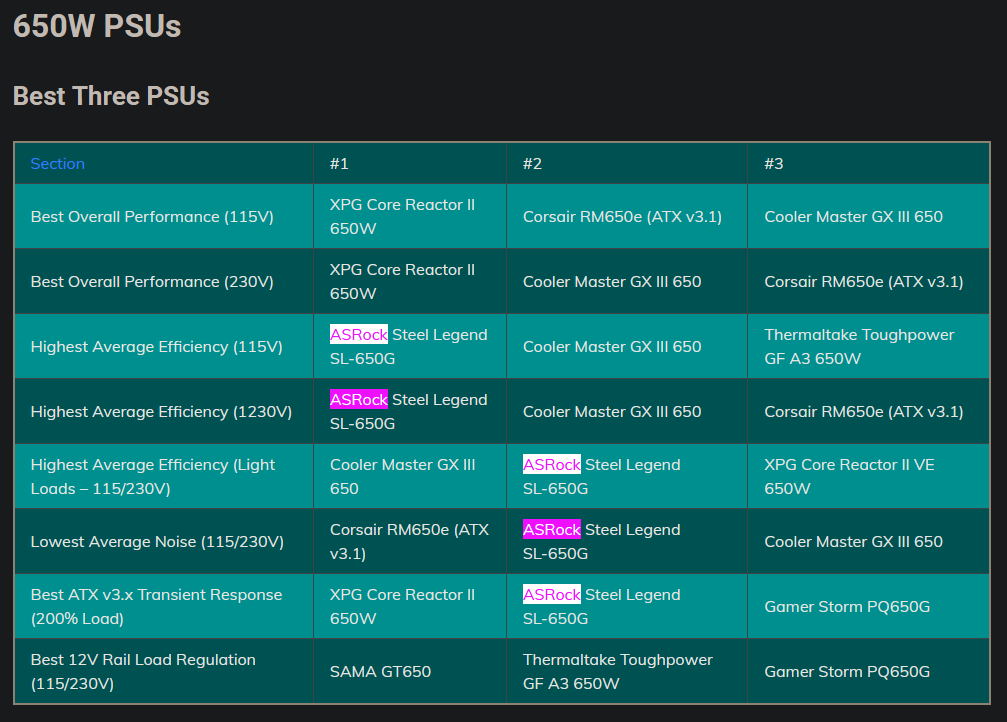Click 'XPG Core Reactor II VE 650W' cell
The width and height of the screenshot is (1007, 722).
(849, 477)
